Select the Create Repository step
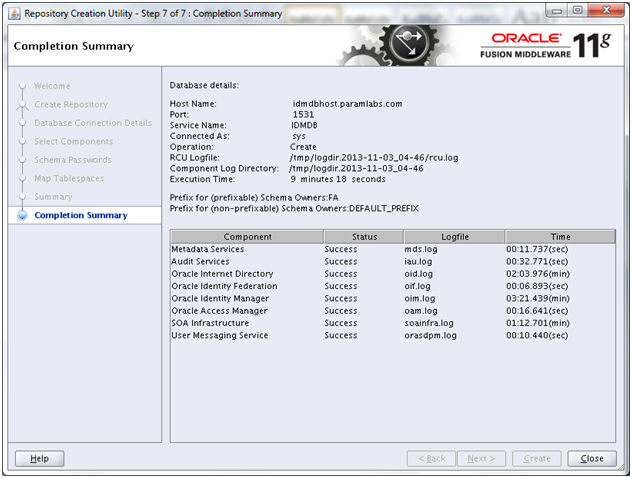This screenshot has height=478, width=632. point(71,105)
